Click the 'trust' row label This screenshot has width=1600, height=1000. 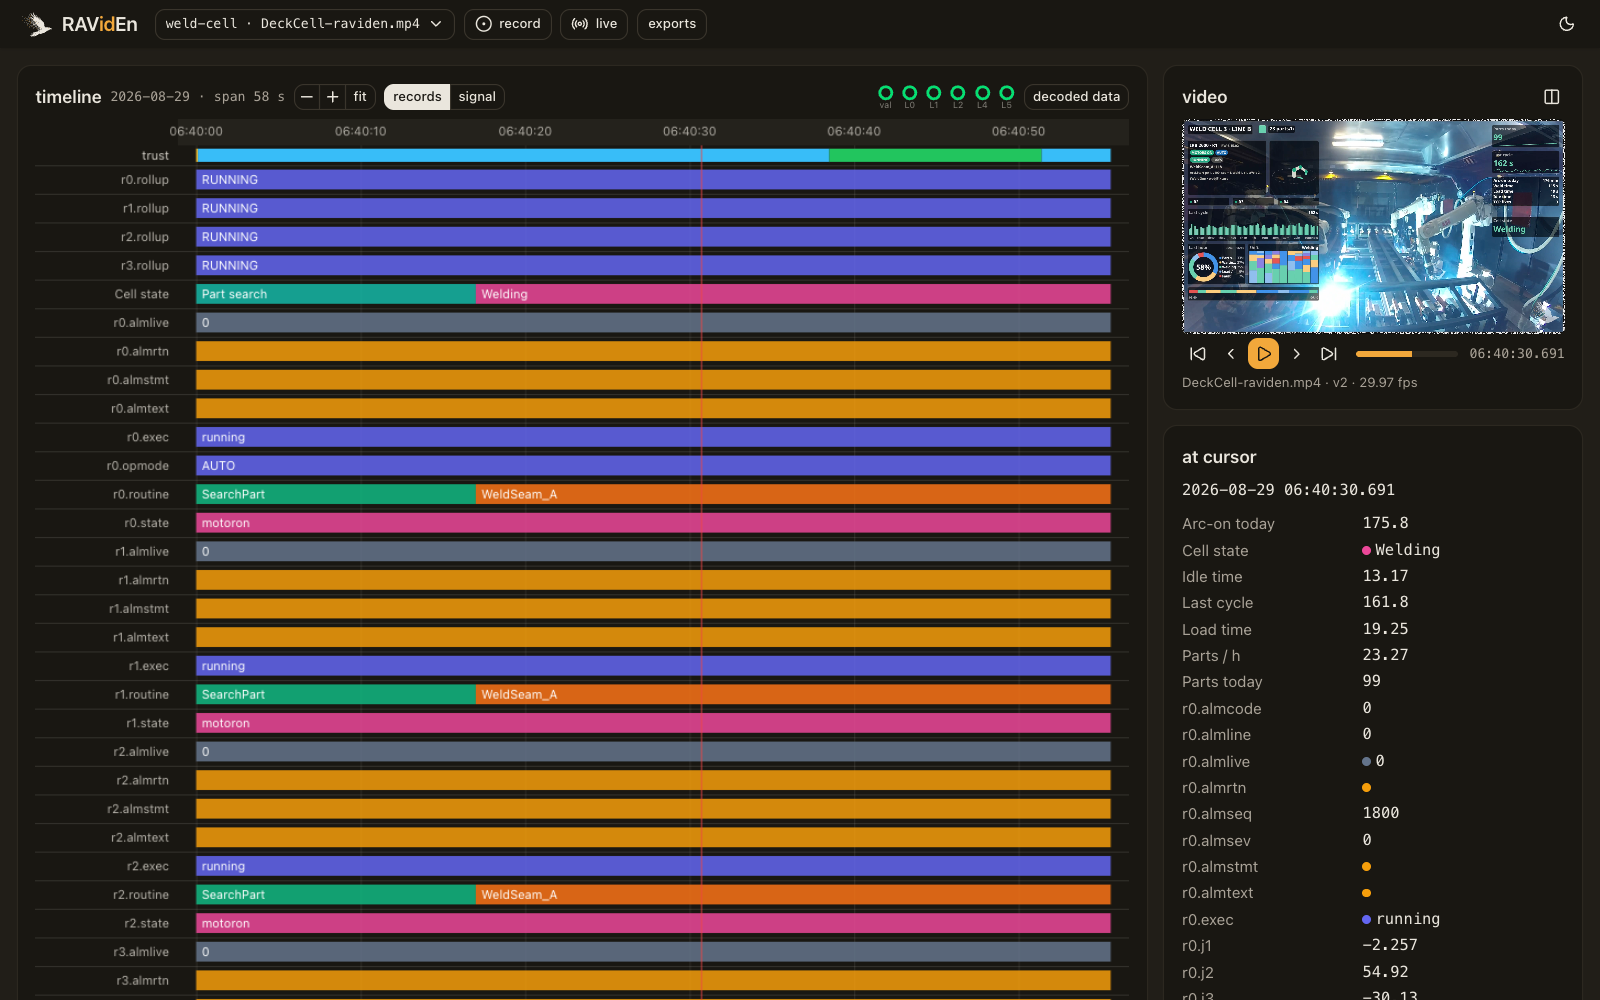(x=155, y=155)
